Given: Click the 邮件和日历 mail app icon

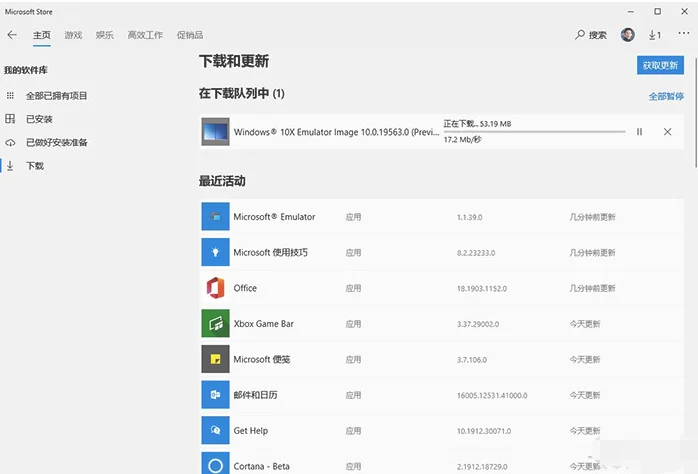Looking at the screenshot, I should pos(215,395).
